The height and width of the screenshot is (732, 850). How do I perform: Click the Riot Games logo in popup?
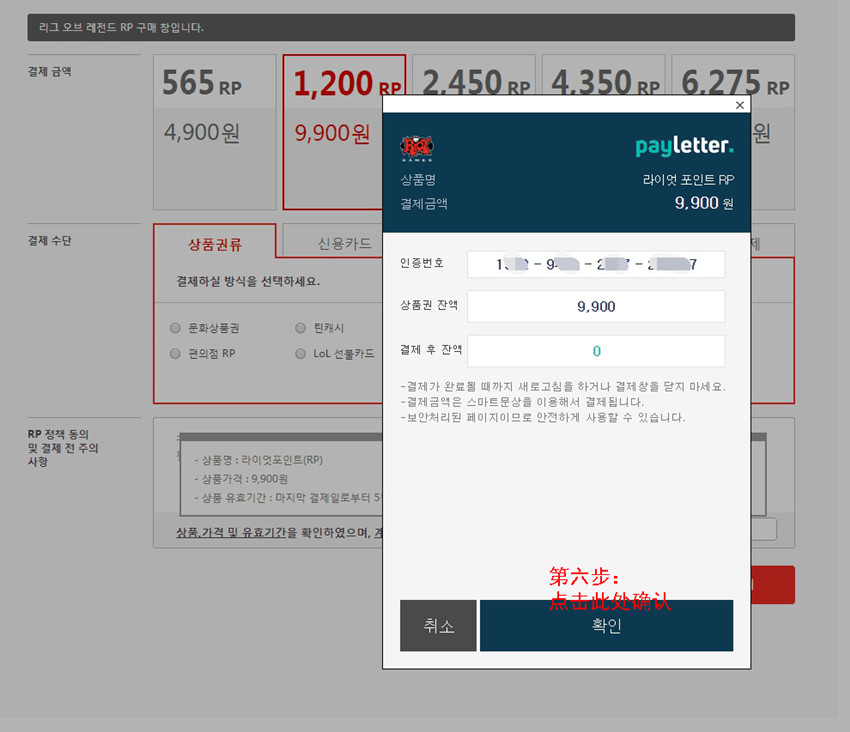pyautogui.click(x=417, y=148)
